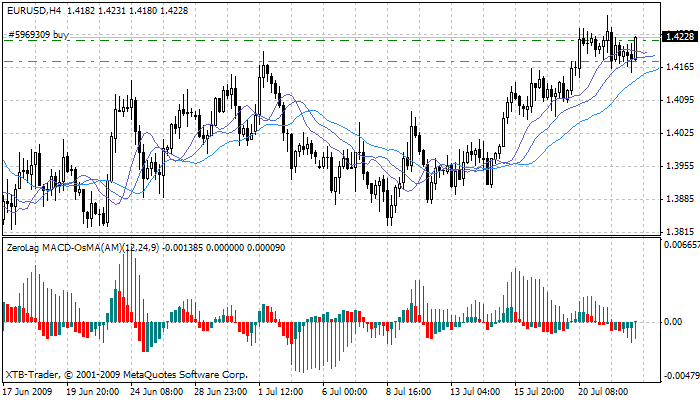Click the 1.4095 price axis label
The width and height of the screenshot is (700, 400).
tap(679, 100)
